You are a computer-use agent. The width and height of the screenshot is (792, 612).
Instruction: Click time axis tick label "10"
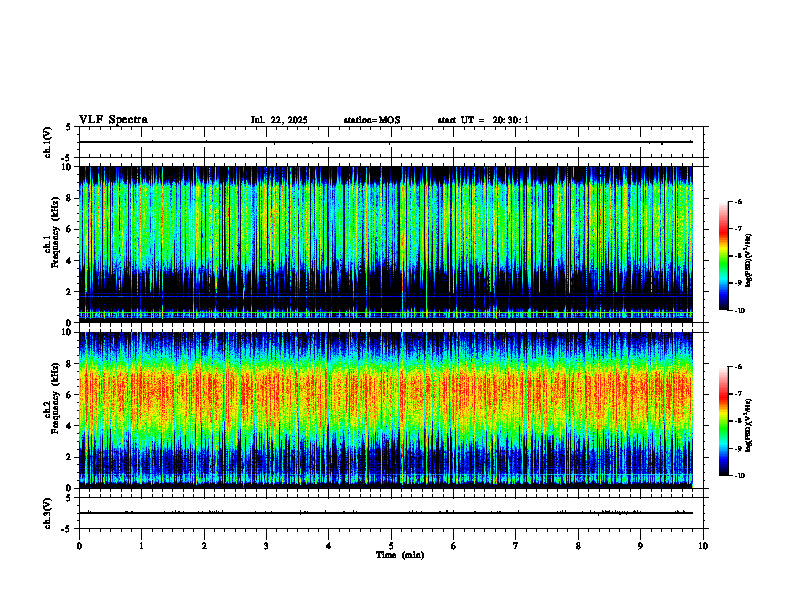pos(703,546)
